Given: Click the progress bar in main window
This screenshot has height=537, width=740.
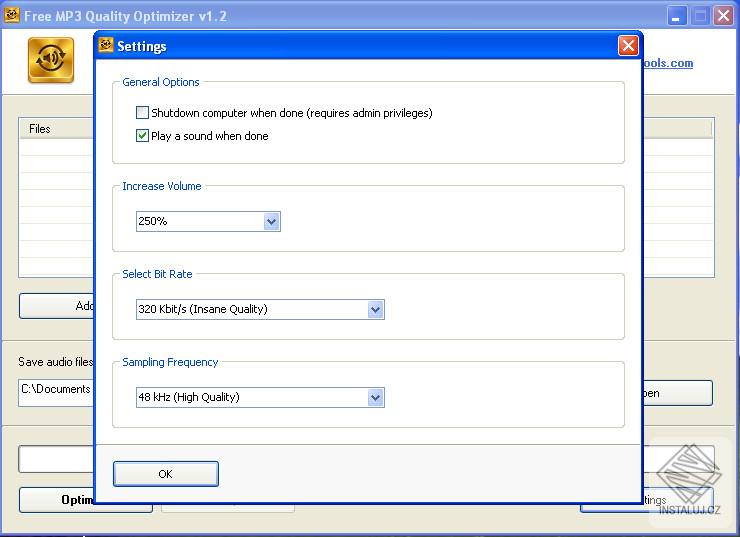Looking at the screenshot, I should 56,459.
